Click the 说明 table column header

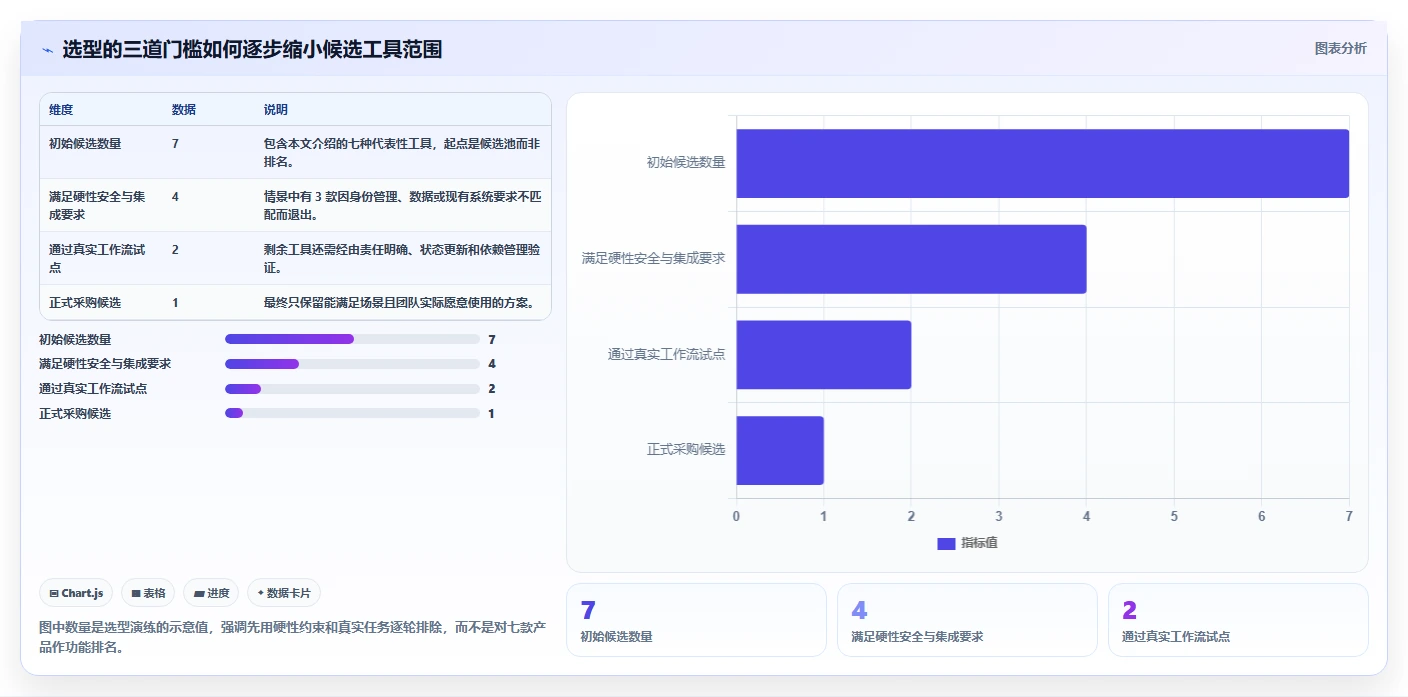(276, 110)
